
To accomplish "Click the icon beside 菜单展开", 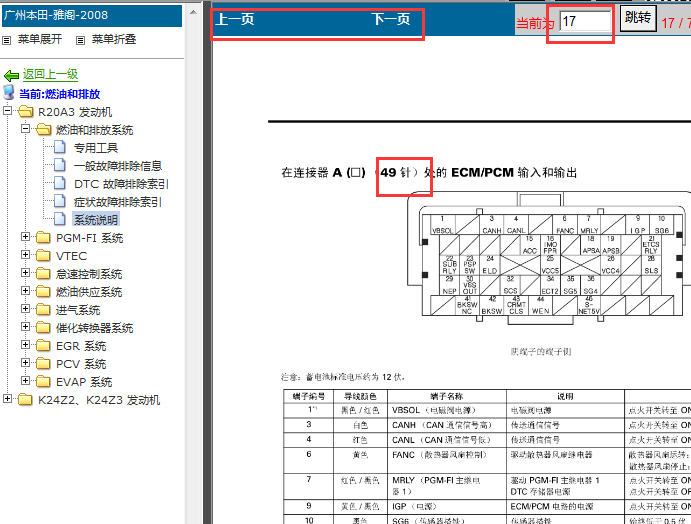I will (7, 41).
